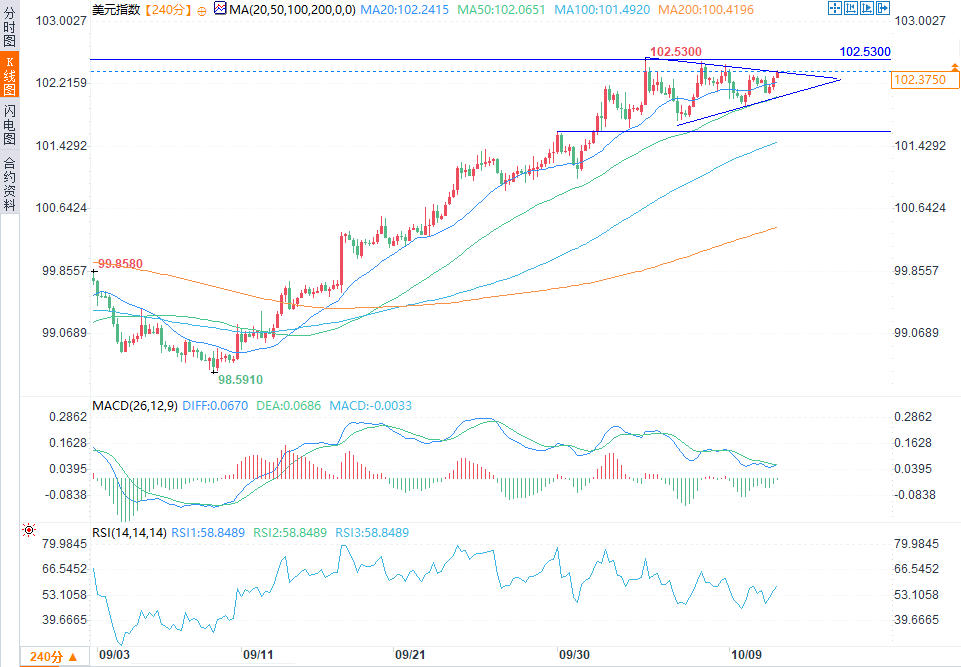Image resolution: width=961 pixels, height=667 pixels.
Task: Switch to the 闪电图 side tab
Action: coord(9,124)
